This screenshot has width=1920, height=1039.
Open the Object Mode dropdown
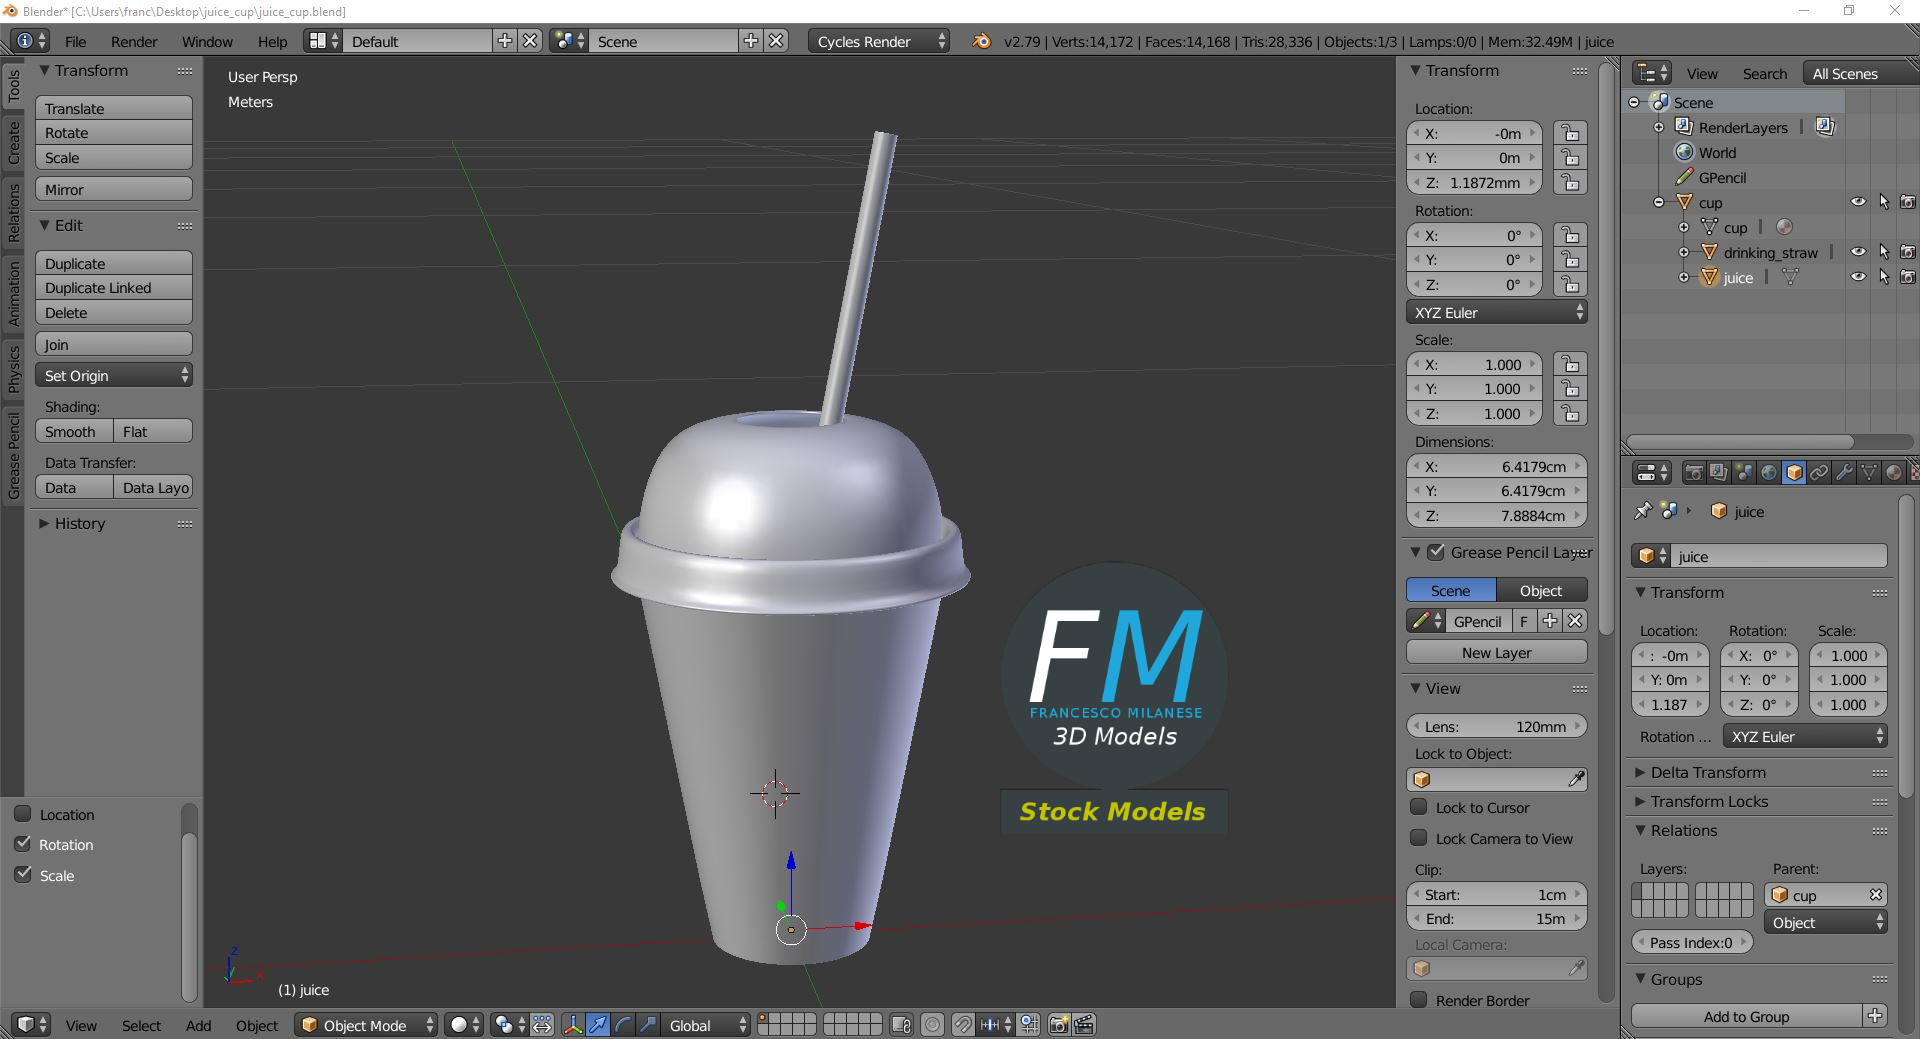[x=366, y=1025]
